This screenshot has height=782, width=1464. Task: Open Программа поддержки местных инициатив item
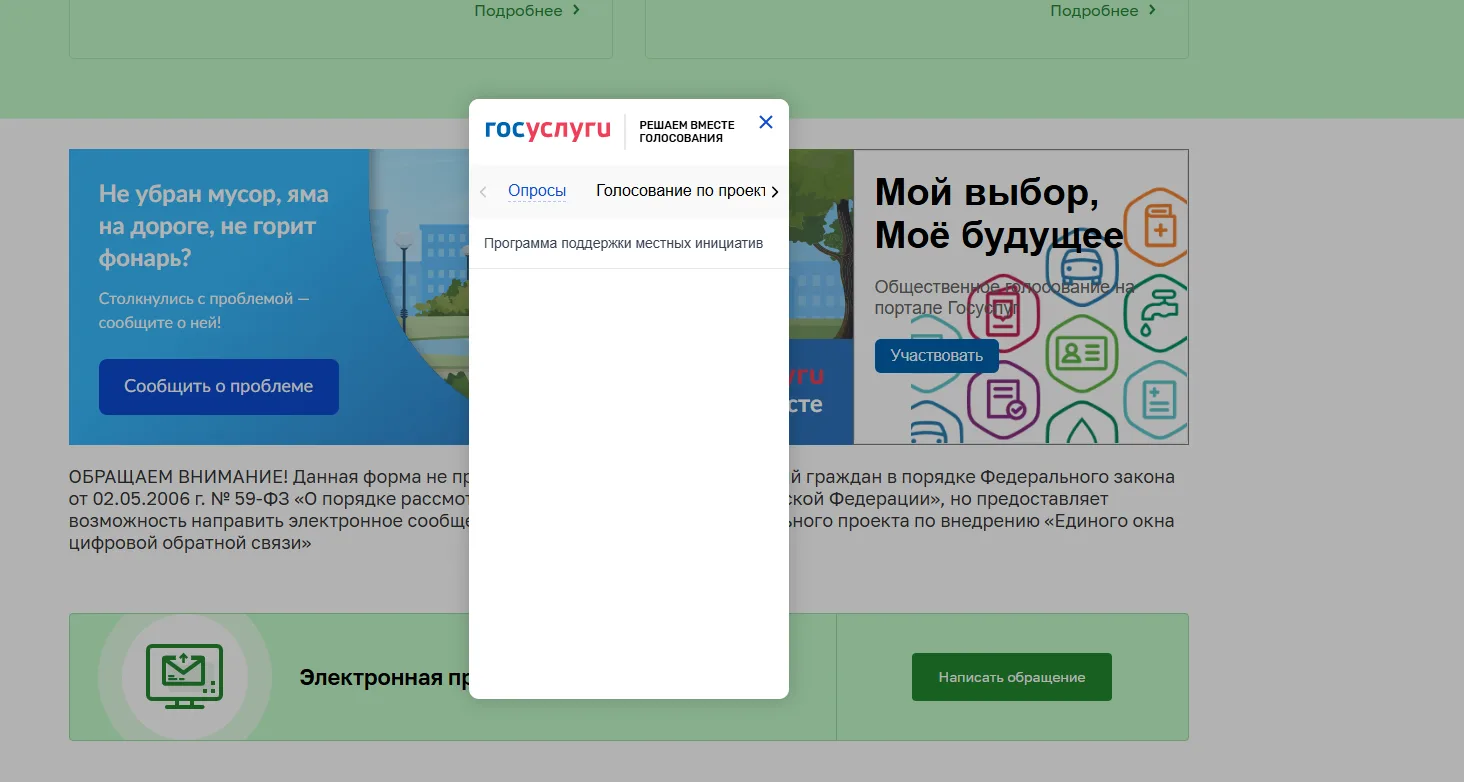628,244
